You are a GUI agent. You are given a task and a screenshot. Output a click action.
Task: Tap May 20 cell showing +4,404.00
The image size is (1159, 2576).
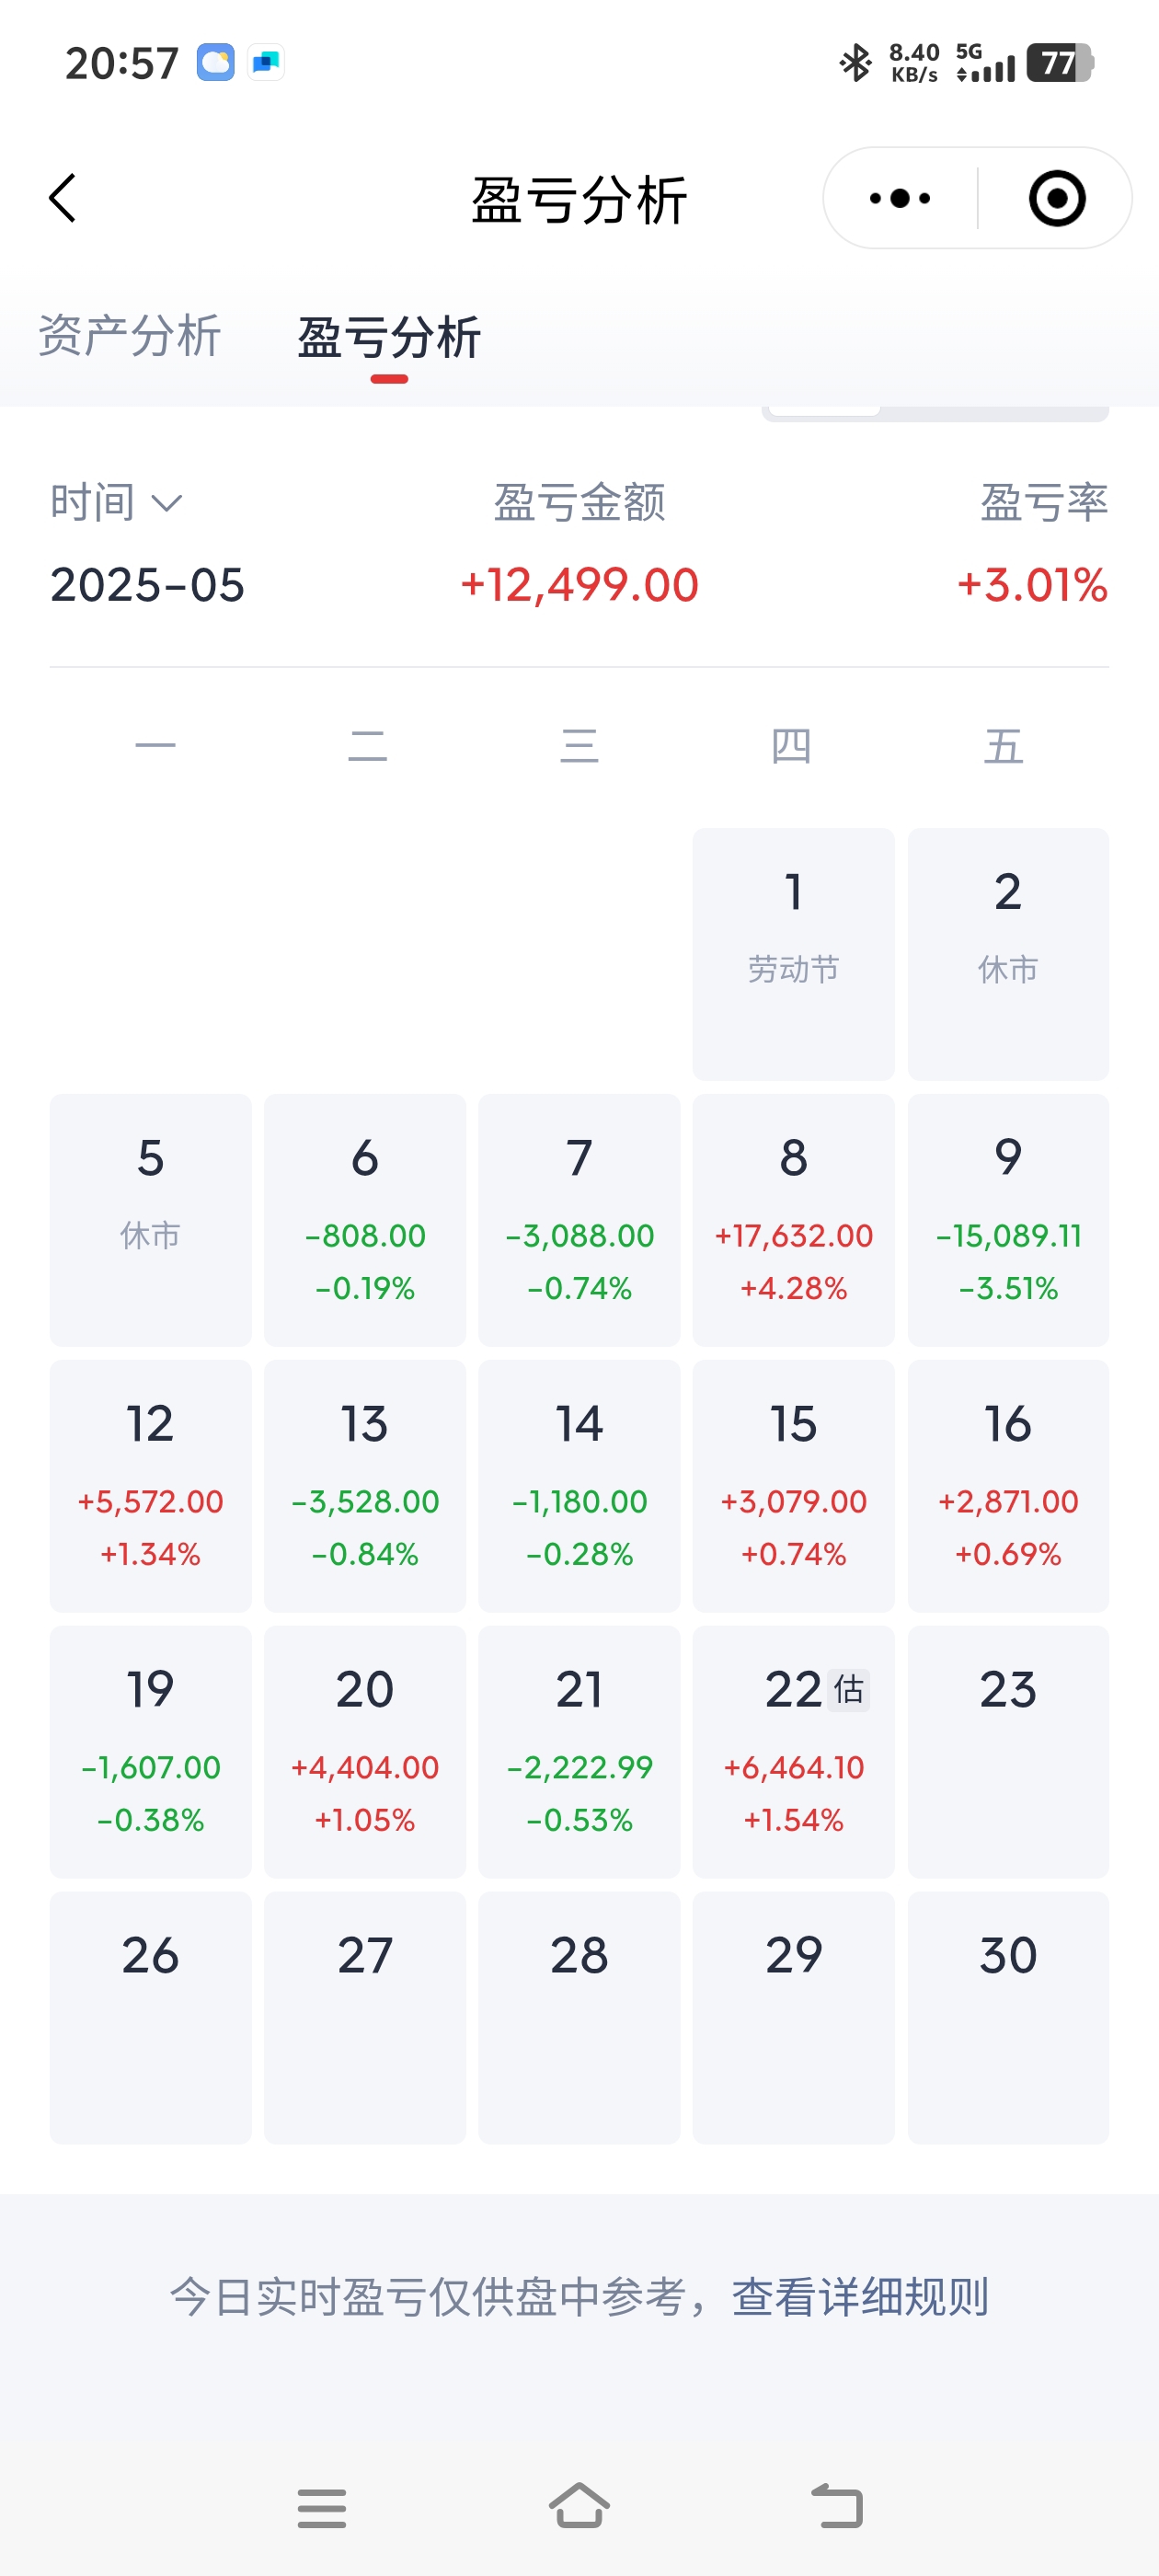[x=365, y=1752]
